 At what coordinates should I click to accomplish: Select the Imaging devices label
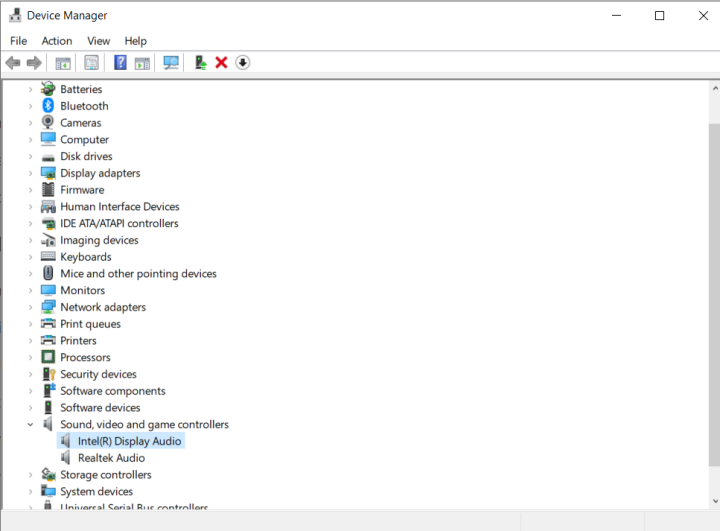pyautogui.click(x=99, y=240)
